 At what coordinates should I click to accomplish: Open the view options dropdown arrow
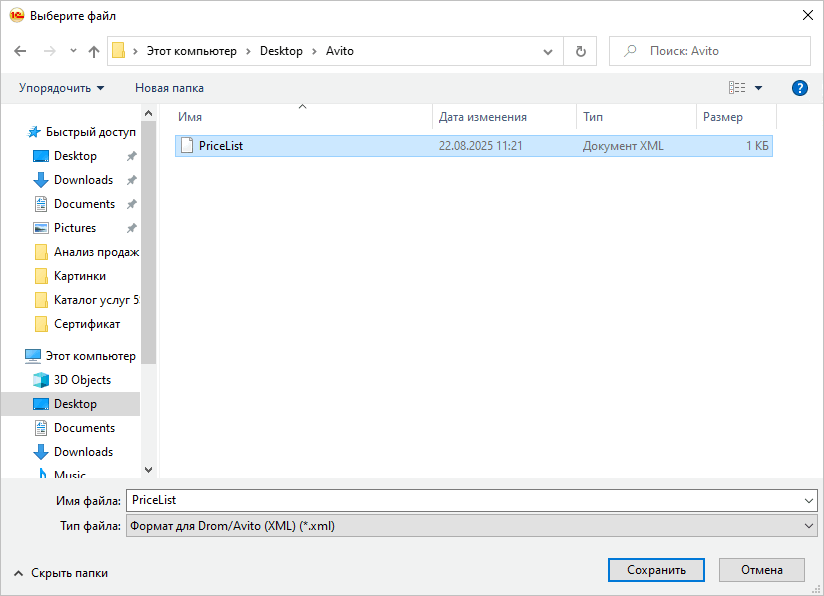(758, 88)
